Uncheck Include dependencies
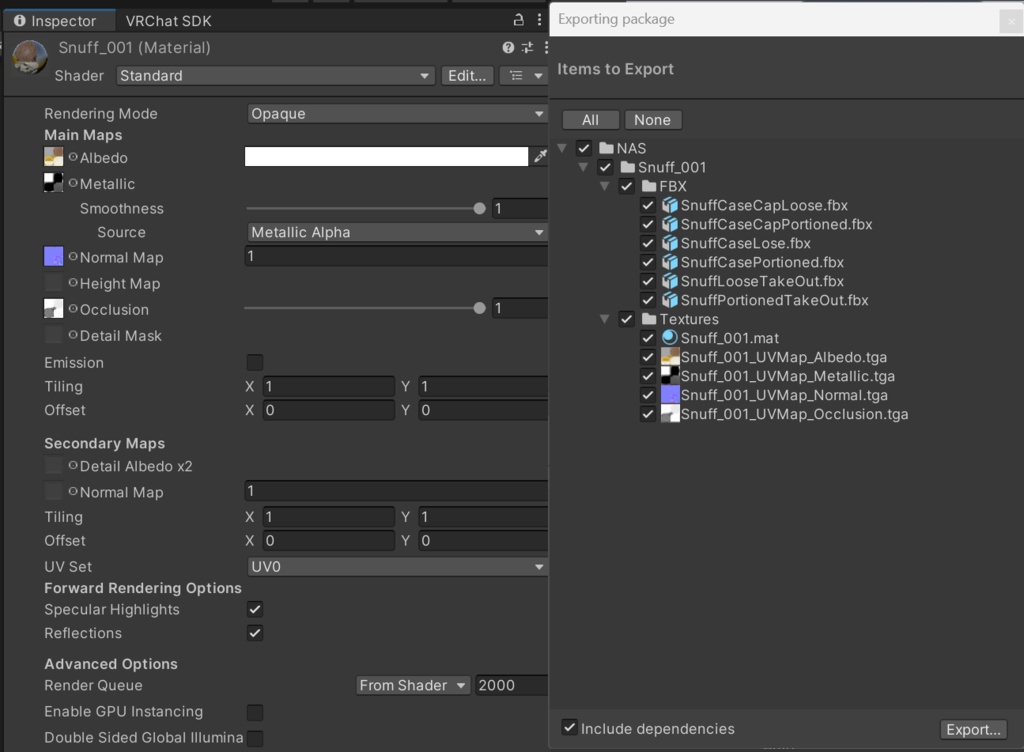Screen dimensions: 1024x752 (x=569, y=727)
